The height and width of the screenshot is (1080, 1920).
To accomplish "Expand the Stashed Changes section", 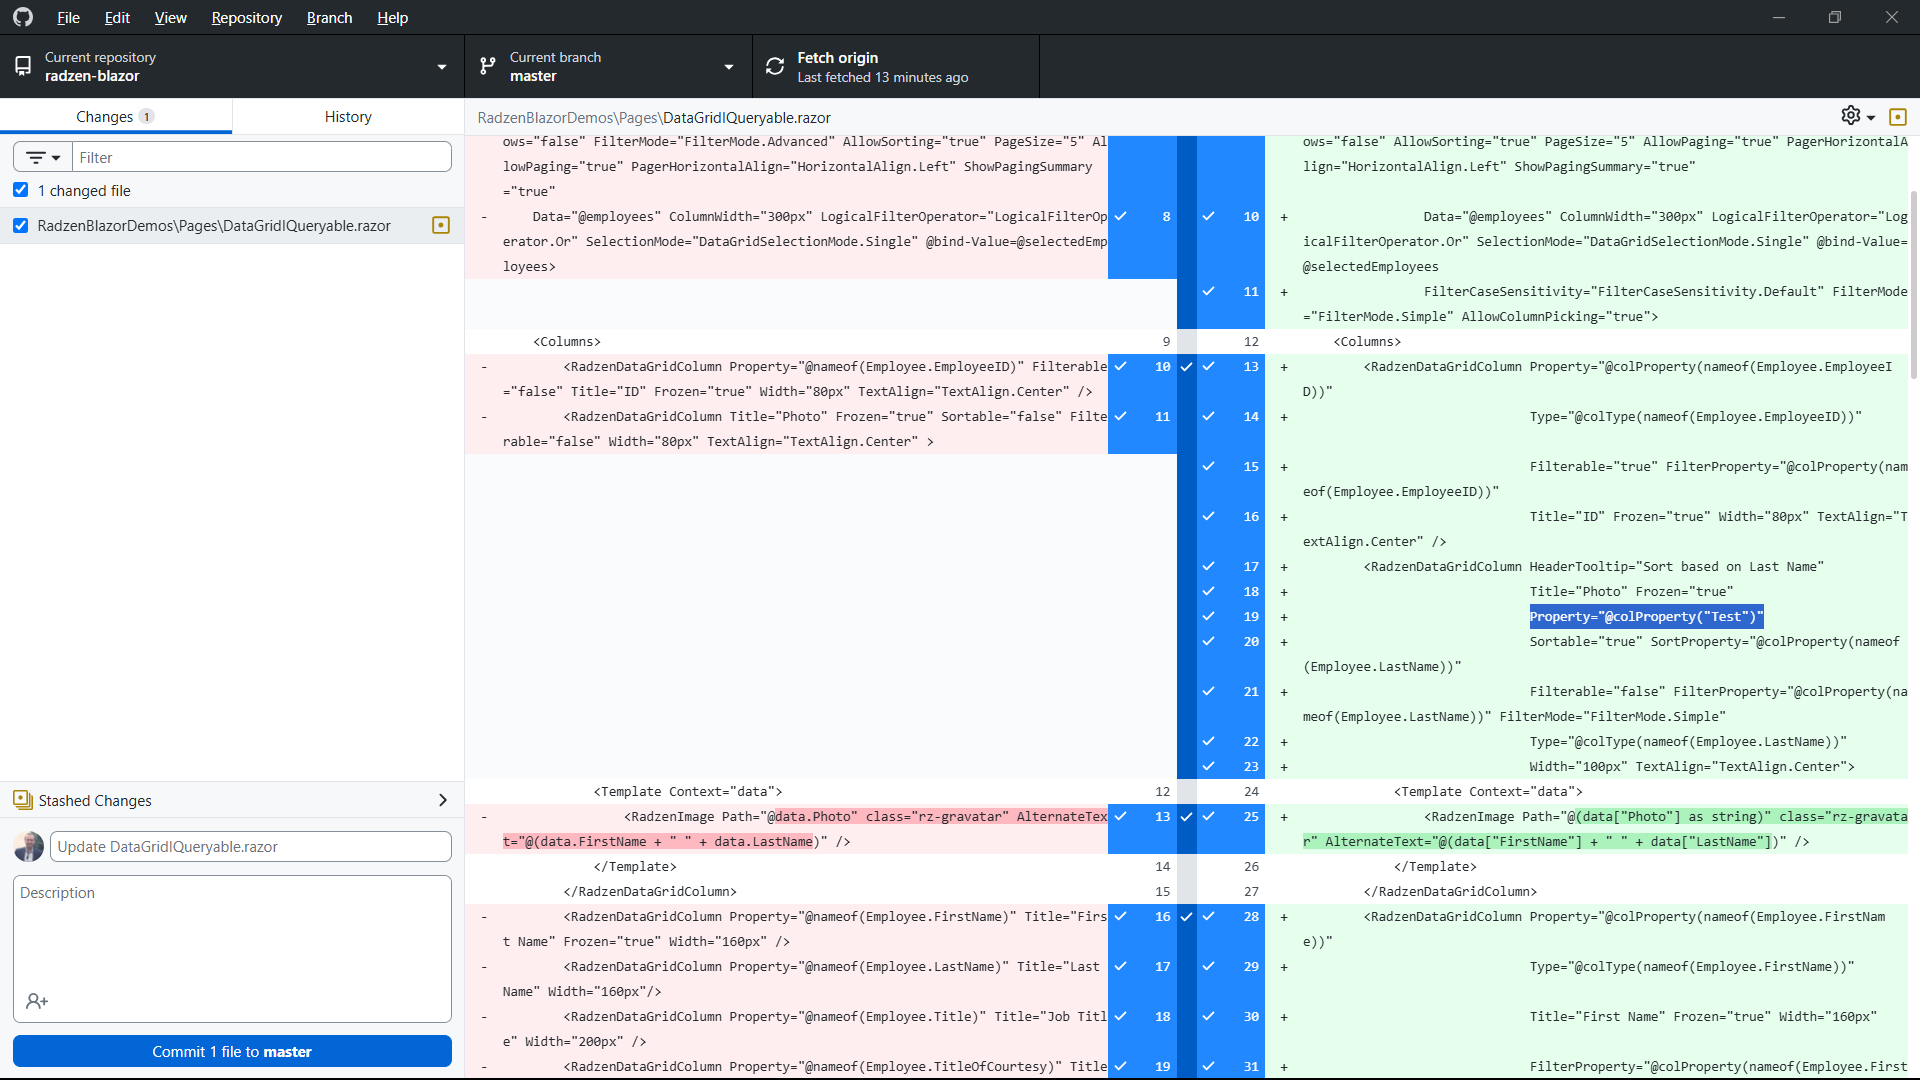I will pyautogui.click(x=443, y=800).
